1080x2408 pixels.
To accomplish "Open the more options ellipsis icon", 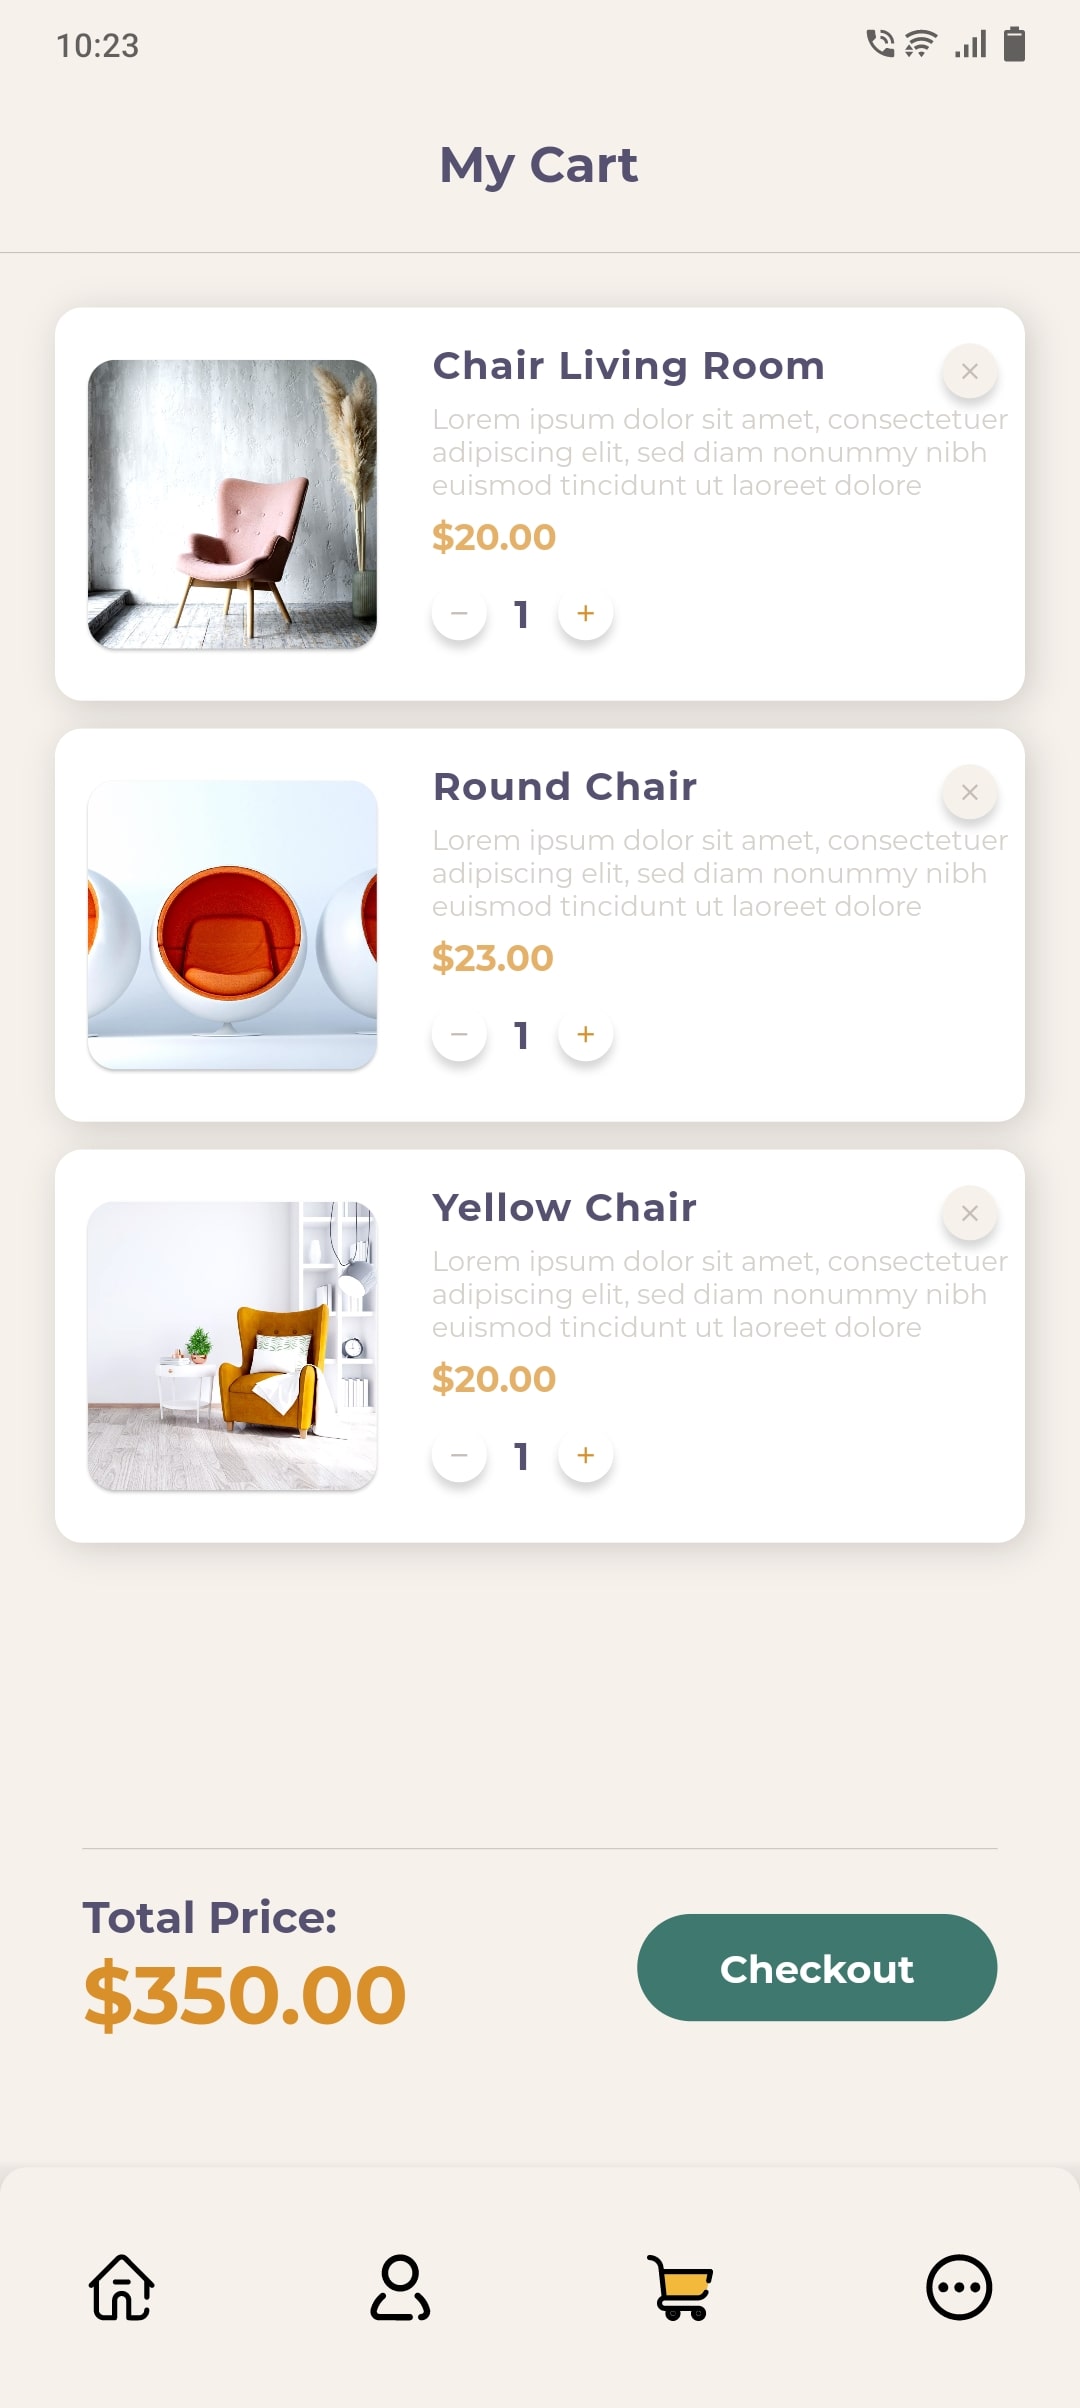I will coord(958,2287).
